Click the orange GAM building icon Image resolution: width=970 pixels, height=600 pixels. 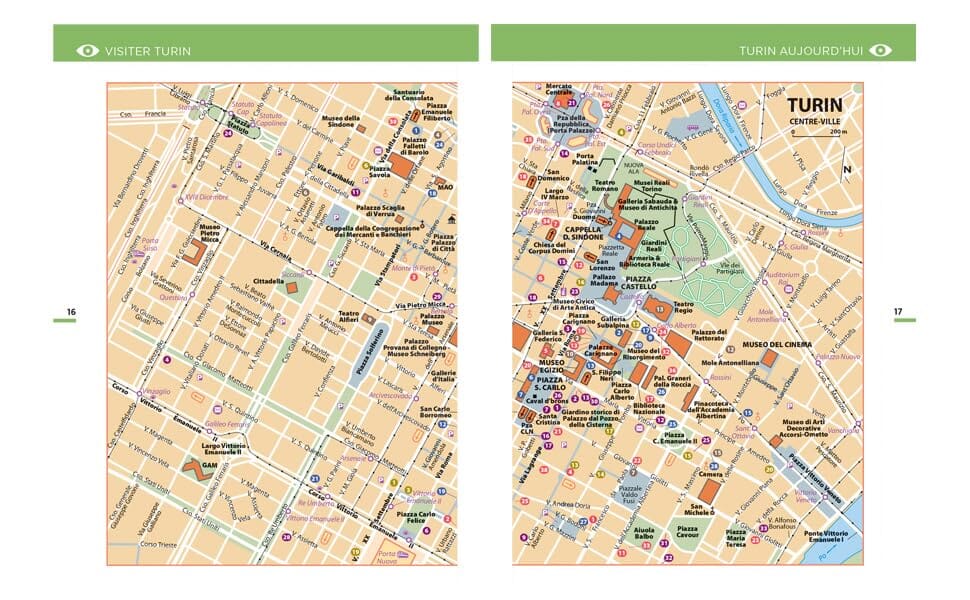(x=198, y=466)
